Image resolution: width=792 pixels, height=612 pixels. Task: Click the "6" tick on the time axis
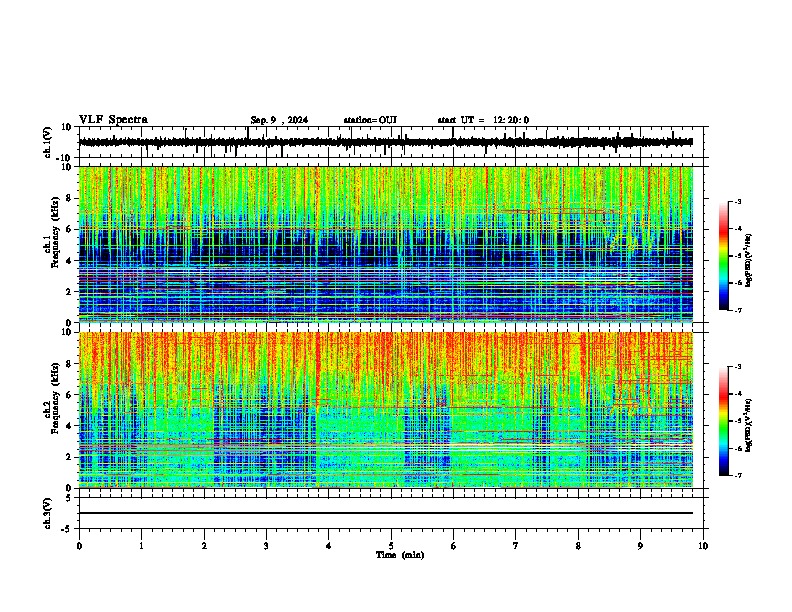pos(454,546)
